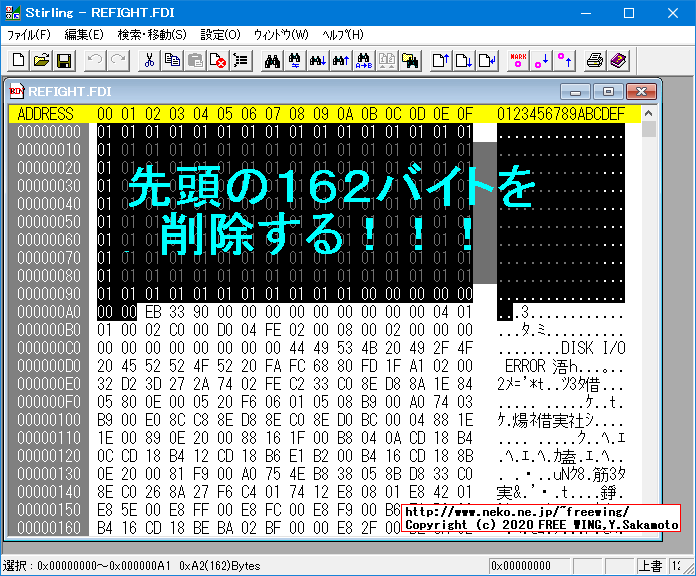Click the binoculars icon with horizontal arrows

pyautogui.click(x=295, y=60)
